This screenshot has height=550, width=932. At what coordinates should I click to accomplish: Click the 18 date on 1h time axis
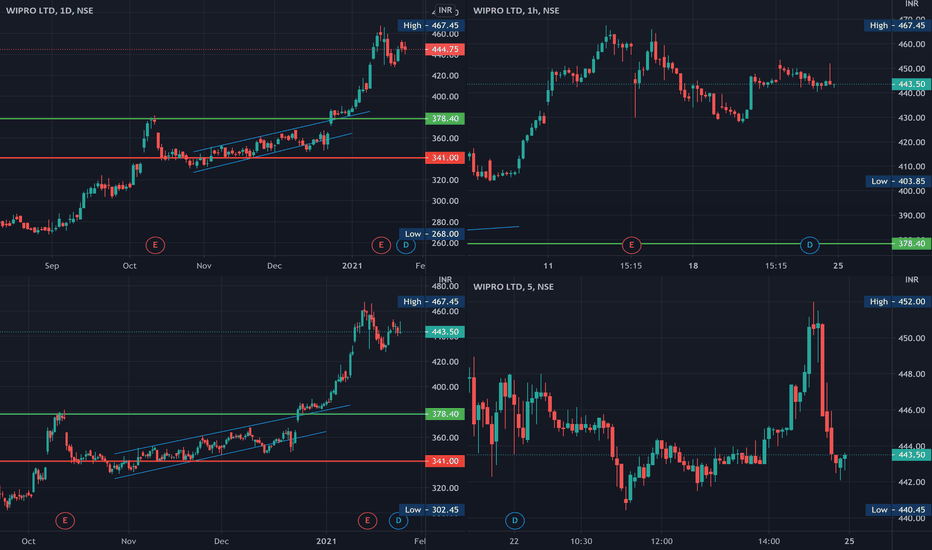(x=693, y=266)
